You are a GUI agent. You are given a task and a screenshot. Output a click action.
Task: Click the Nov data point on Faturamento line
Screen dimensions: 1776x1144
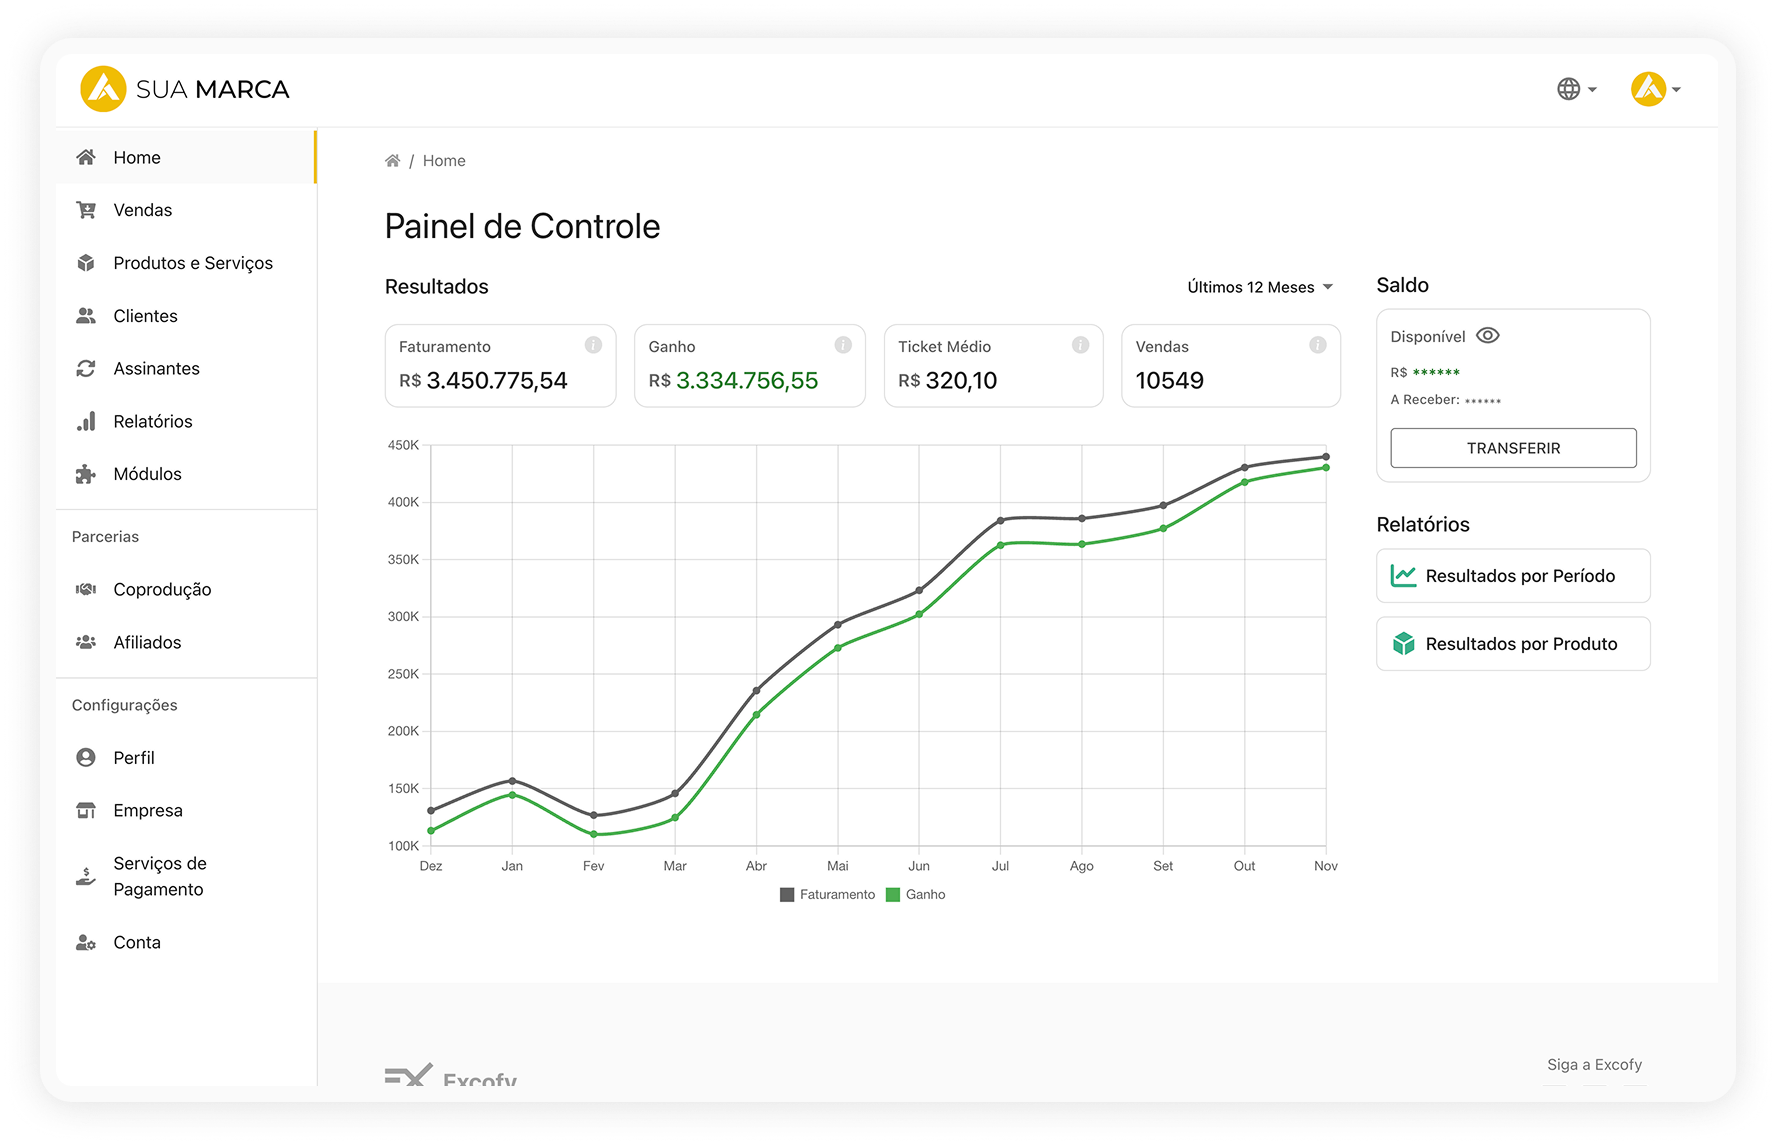pyautogui.click(x=1326, y=457)
